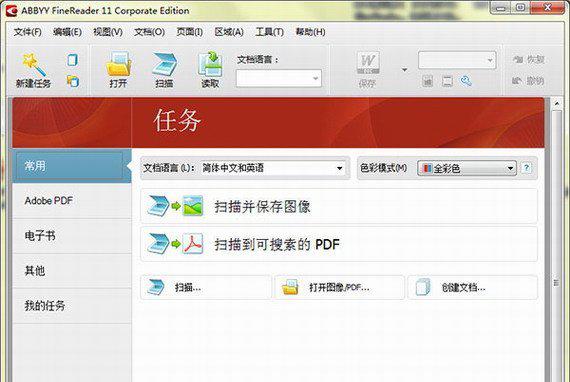
Task: Start the 扫描并保存图像 task
Action: point(339,206)
